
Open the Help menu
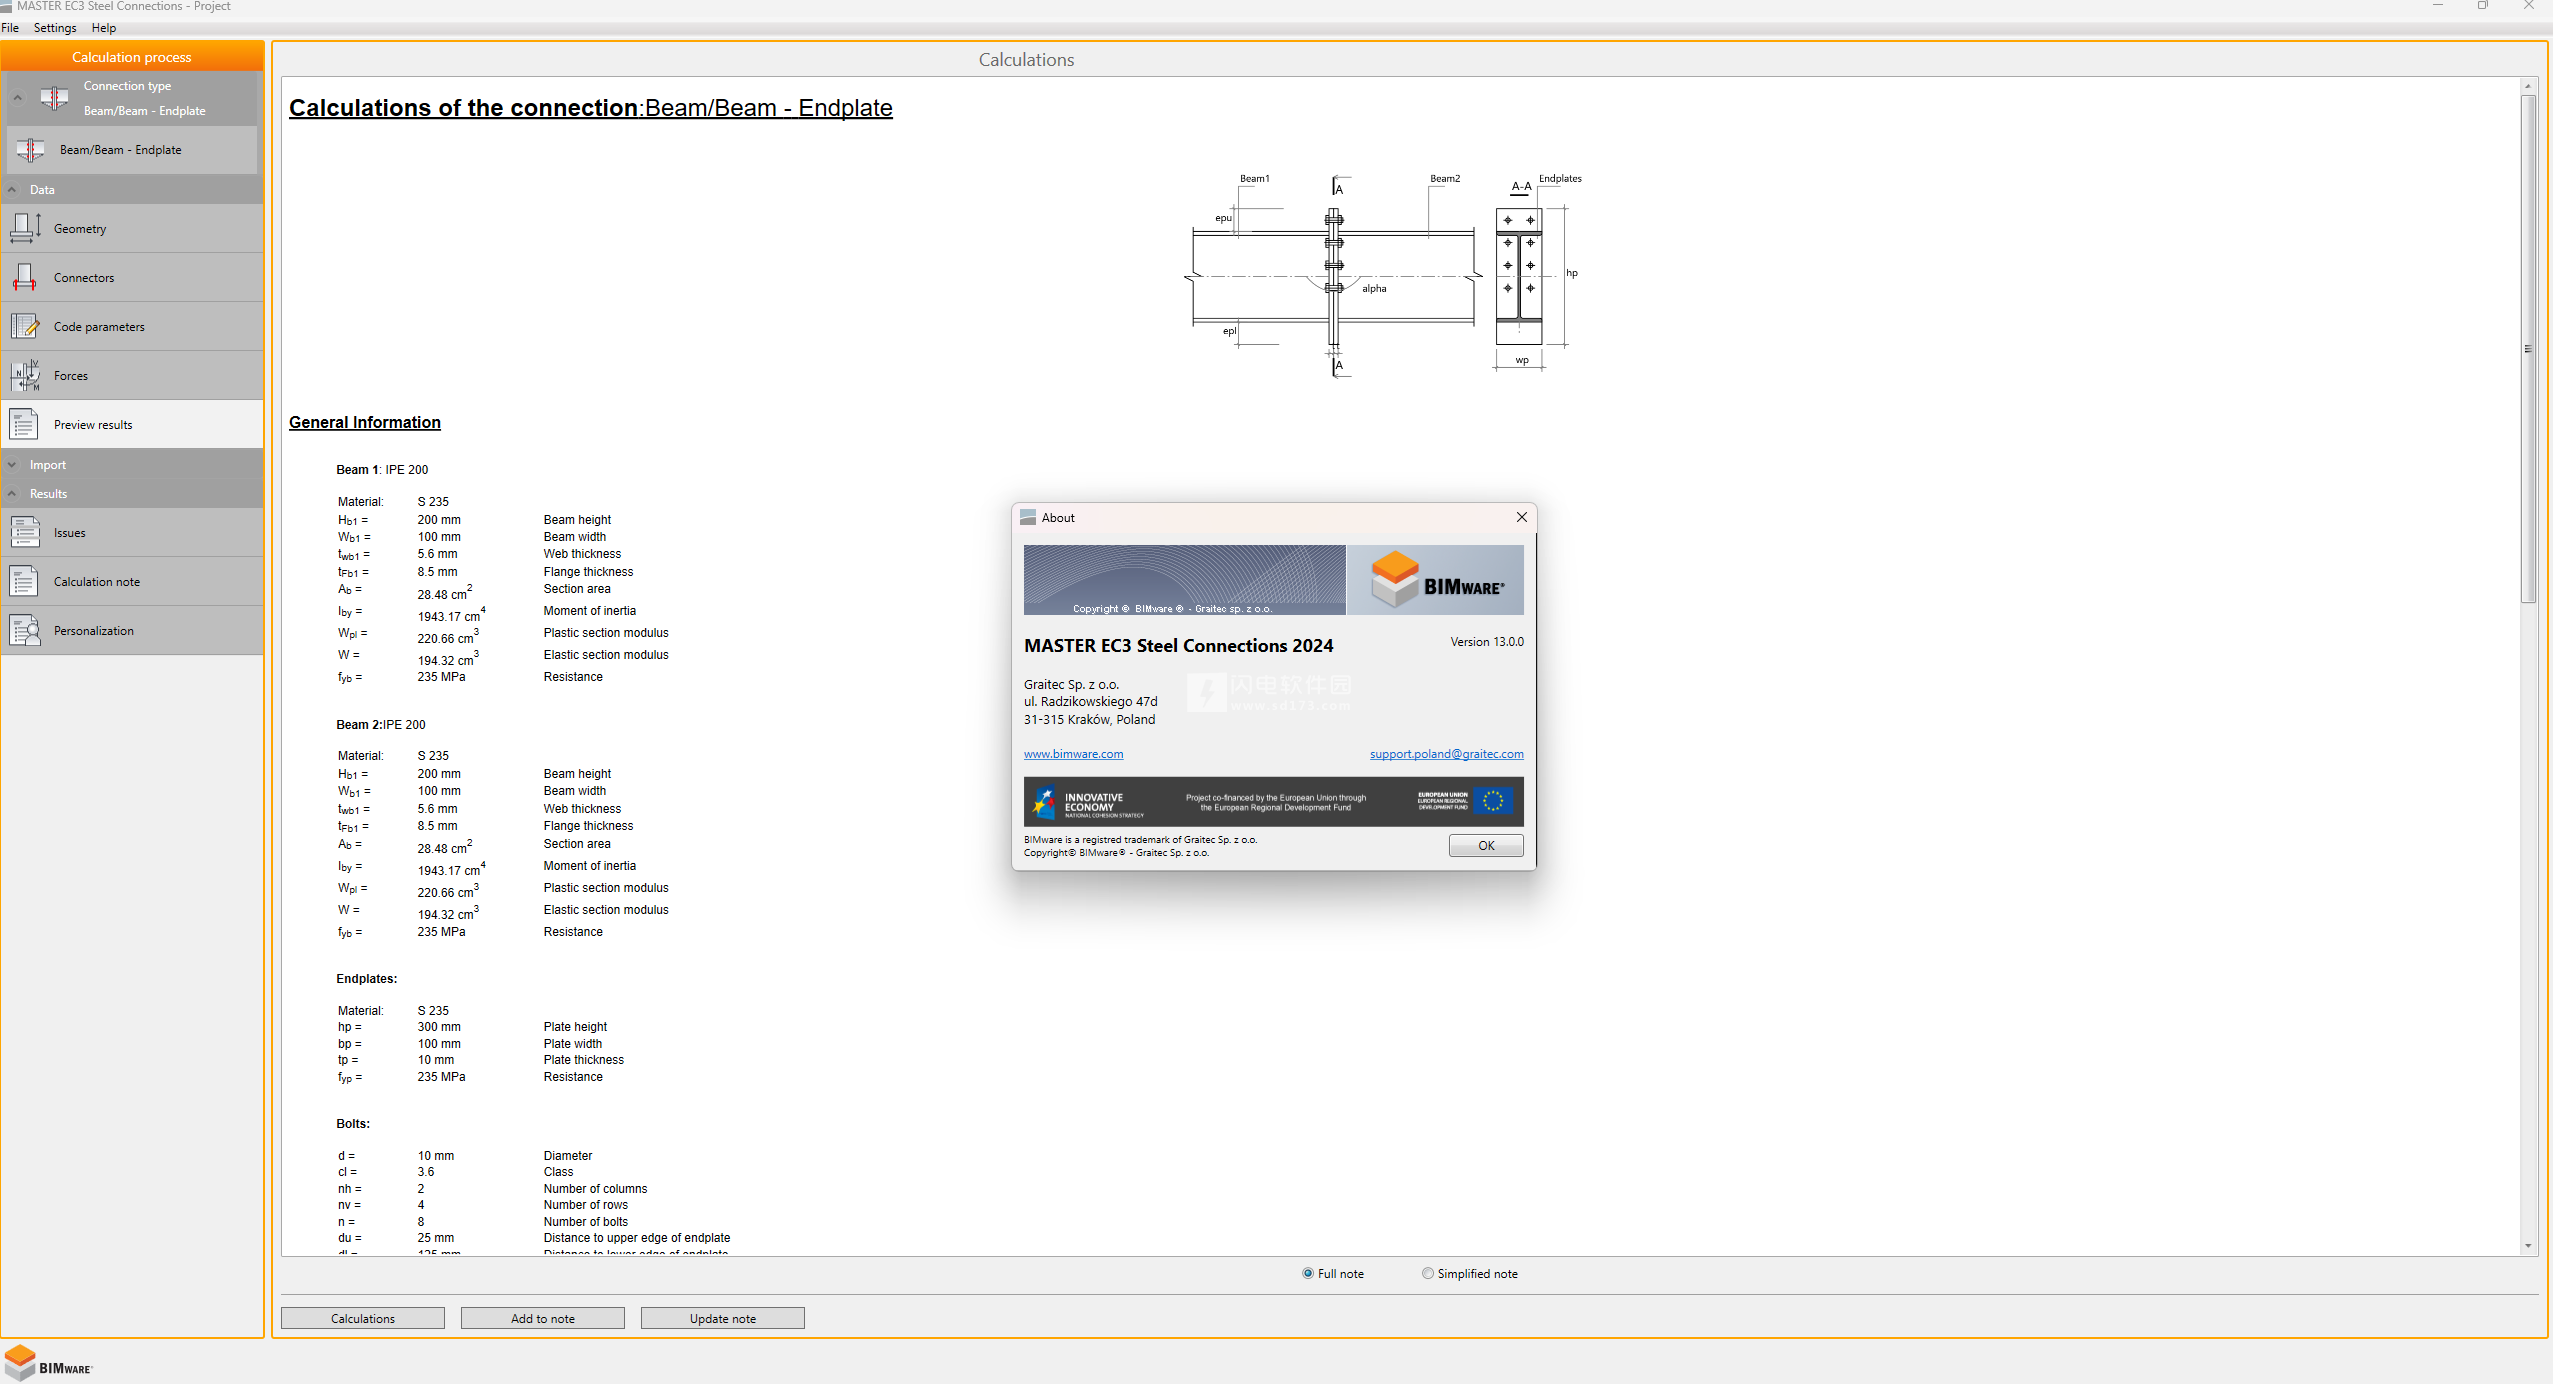click(104, 28)
